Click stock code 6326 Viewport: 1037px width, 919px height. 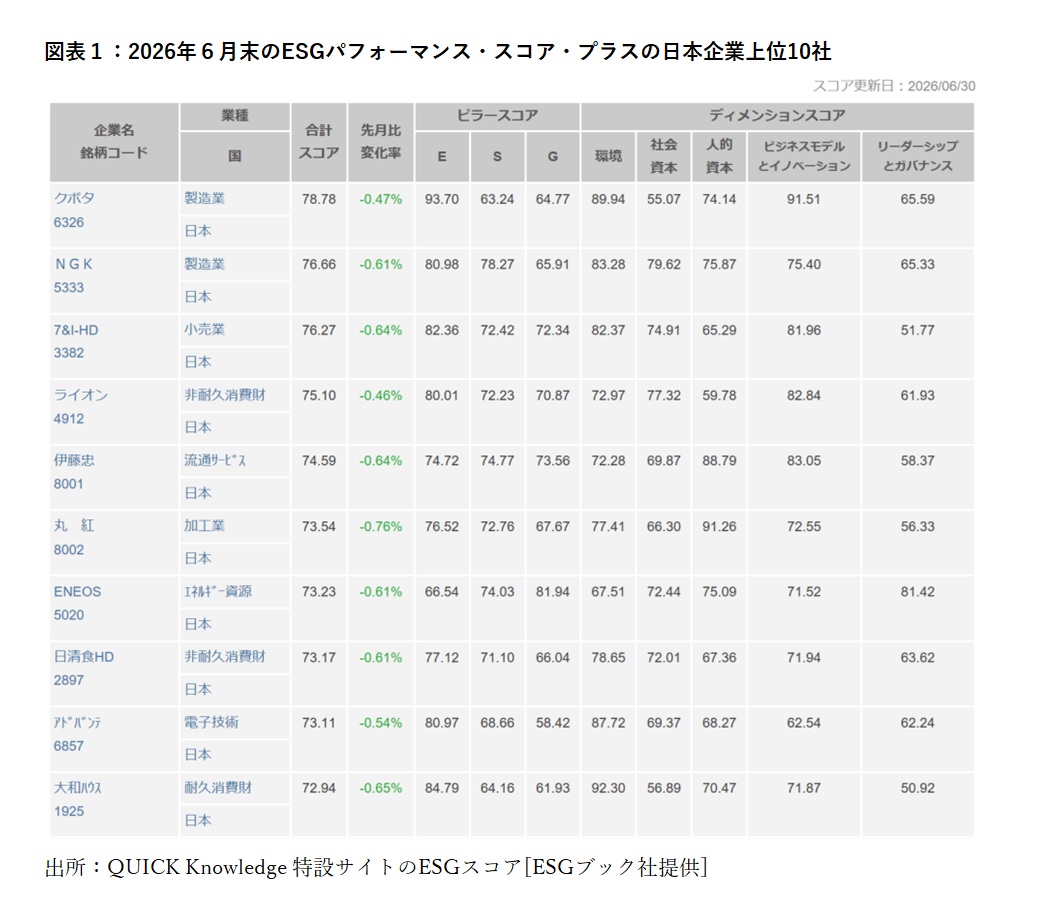[x=69, y=222]
